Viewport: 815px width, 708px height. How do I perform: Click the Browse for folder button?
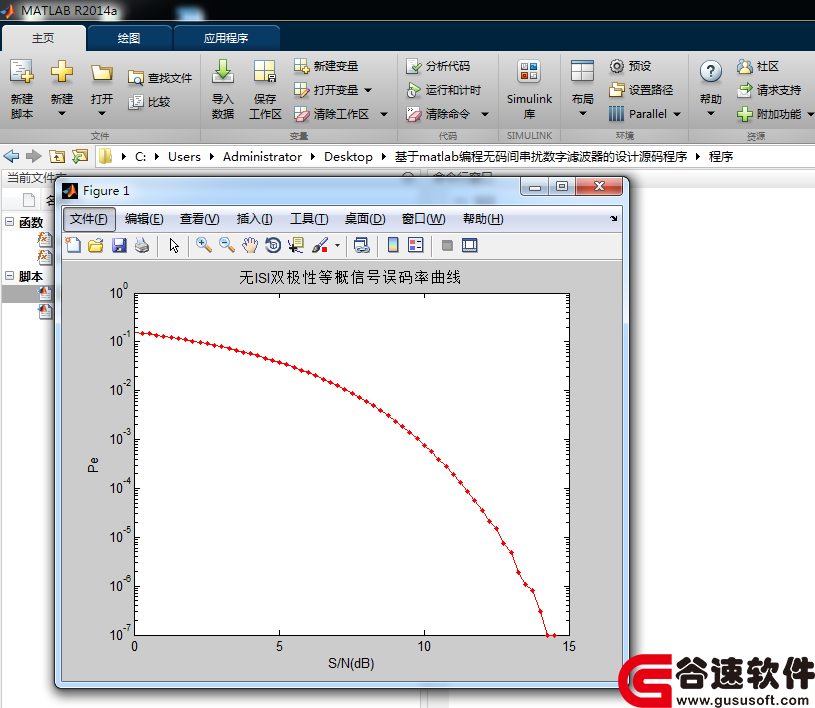click(80, 156)
